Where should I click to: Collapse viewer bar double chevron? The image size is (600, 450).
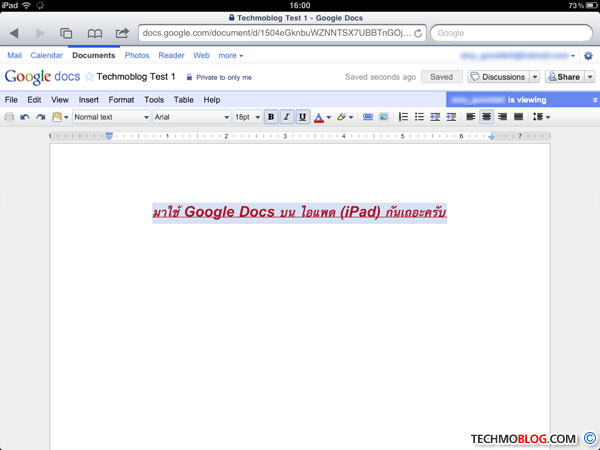pos(595,100)
